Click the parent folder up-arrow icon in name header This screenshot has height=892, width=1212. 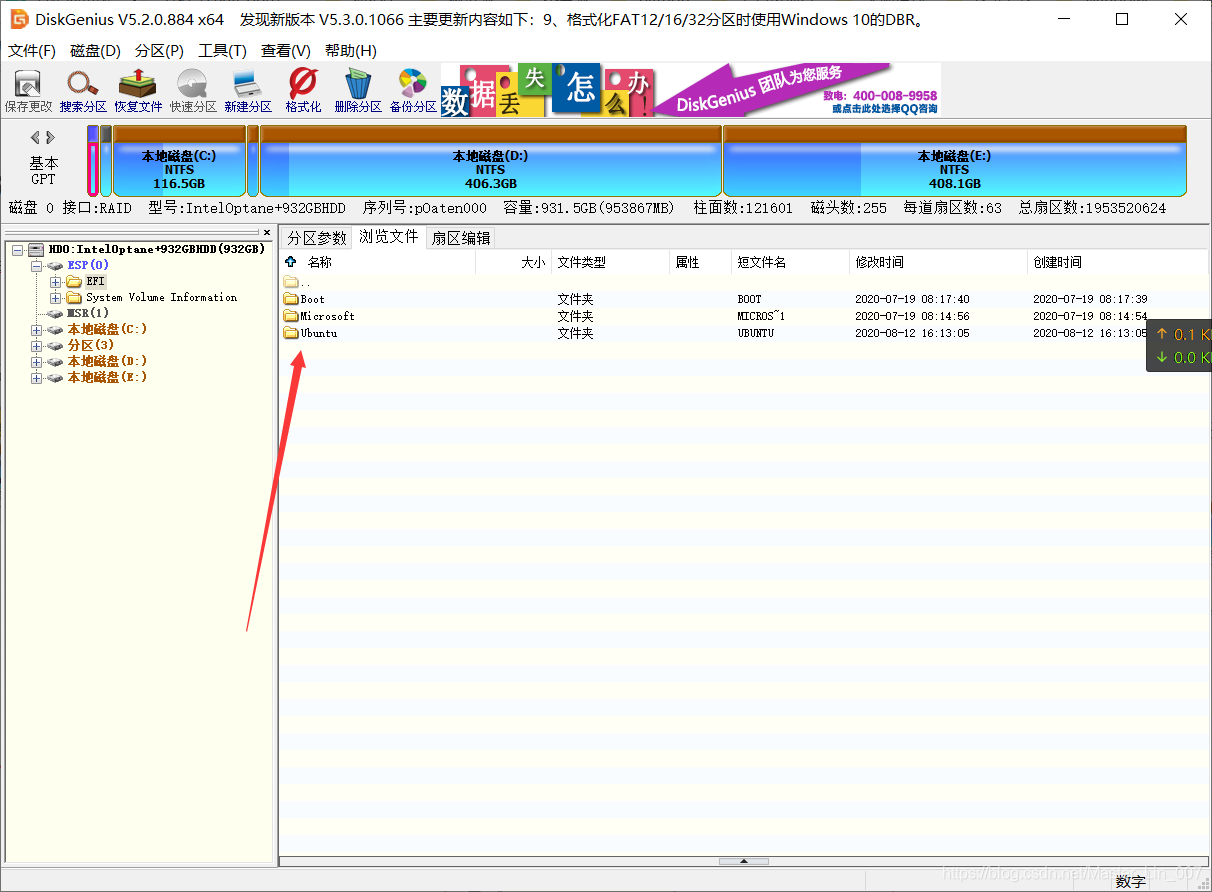click(292, 262)
